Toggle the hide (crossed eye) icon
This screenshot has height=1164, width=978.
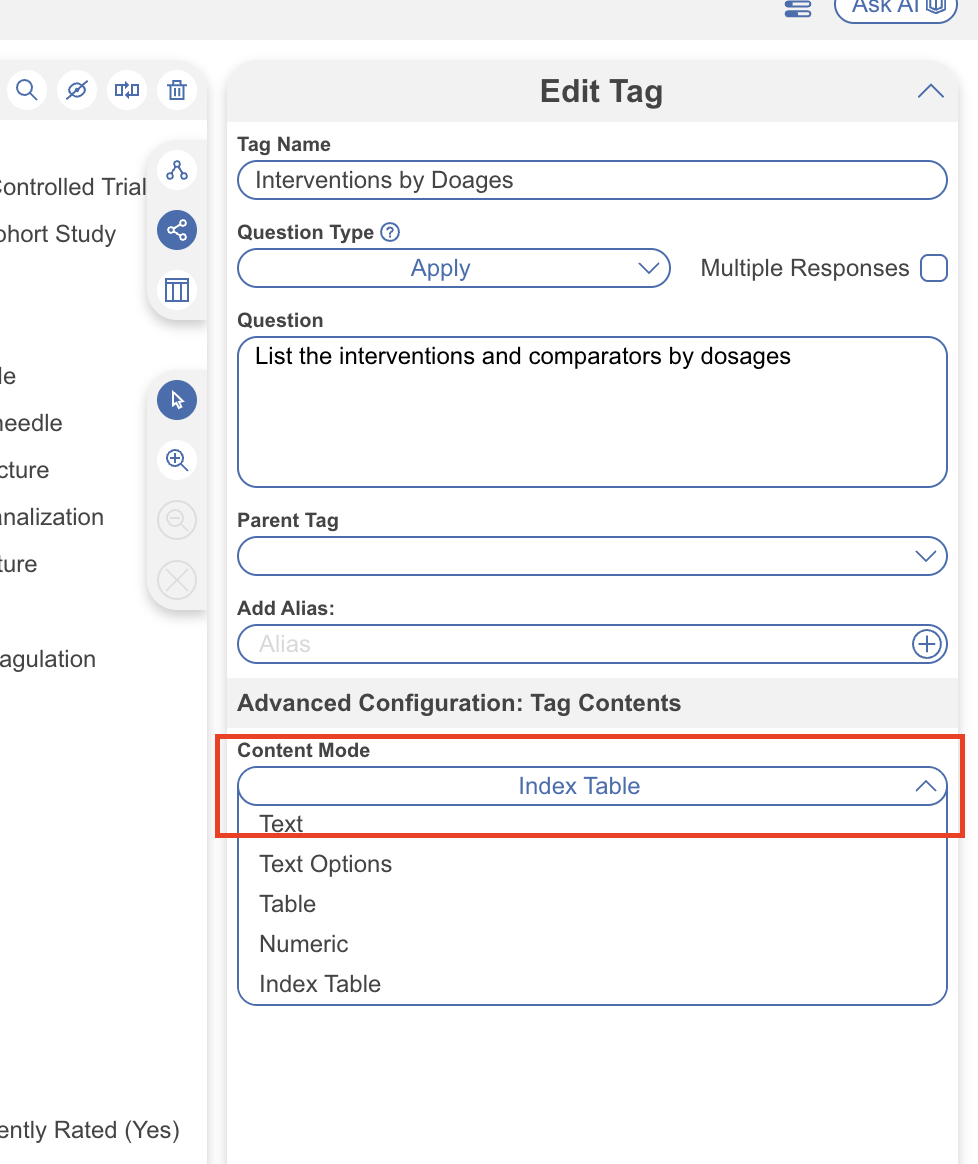click(x=76, y=90)
